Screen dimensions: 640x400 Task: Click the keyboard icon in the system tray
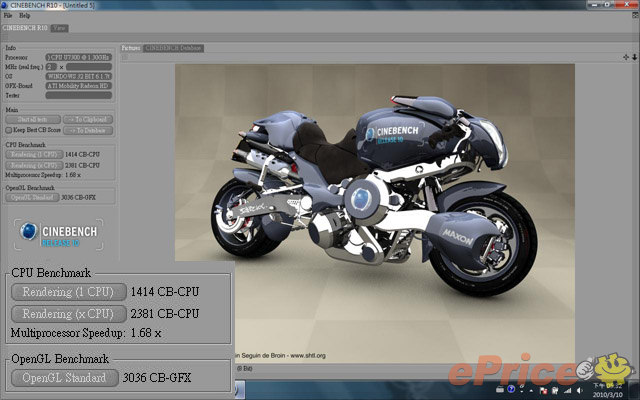tap(500, 390)
